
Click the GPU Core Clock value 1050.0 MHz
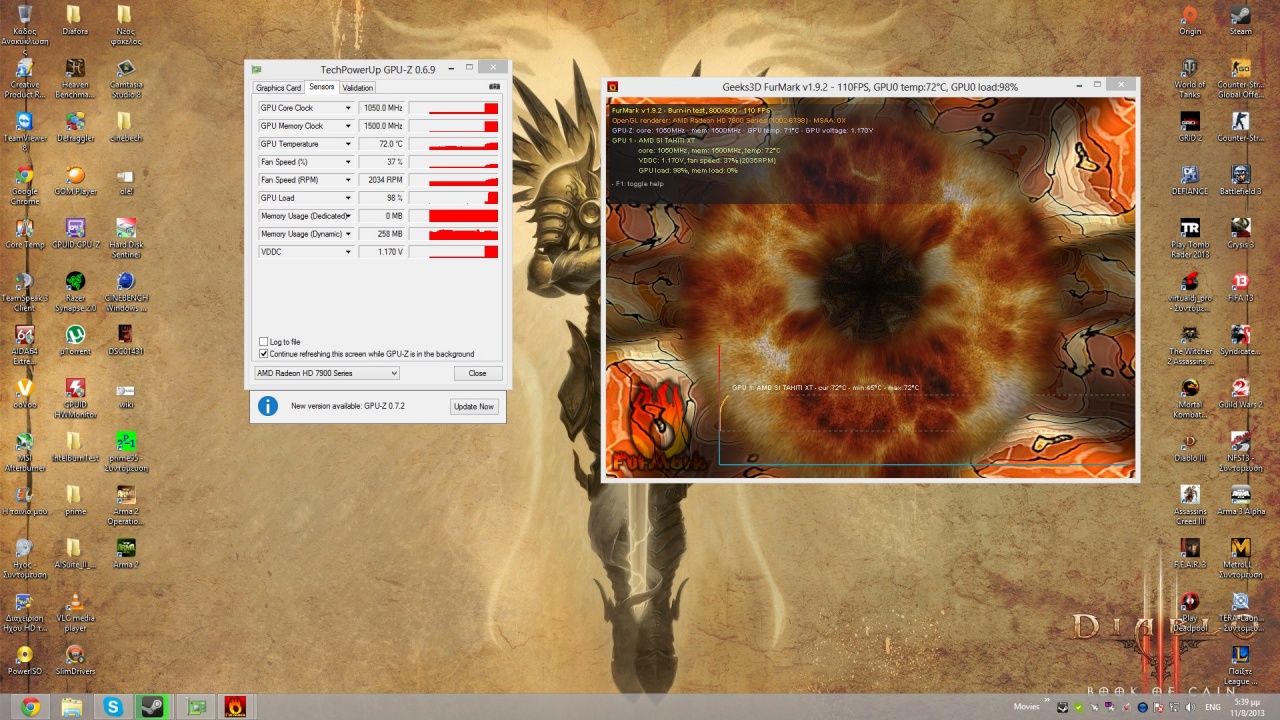pyautogui.click(x=382, y=108)
